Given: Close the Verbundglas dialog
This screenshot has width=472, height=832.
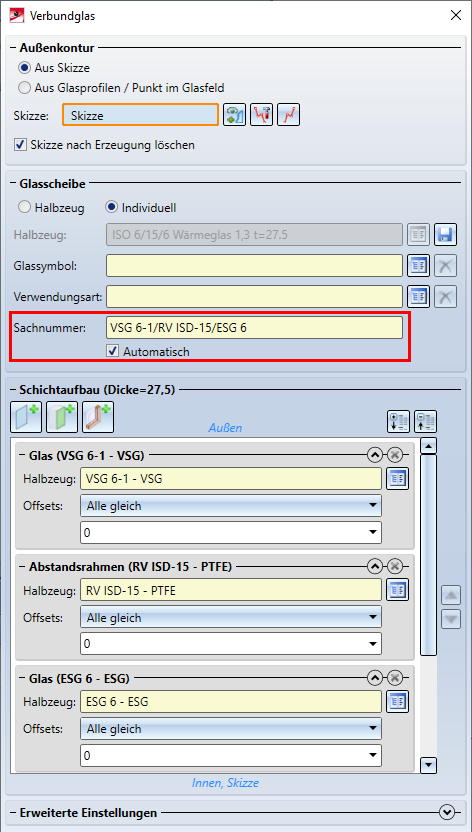Looking at the screenshot, I should pos(455,15).
